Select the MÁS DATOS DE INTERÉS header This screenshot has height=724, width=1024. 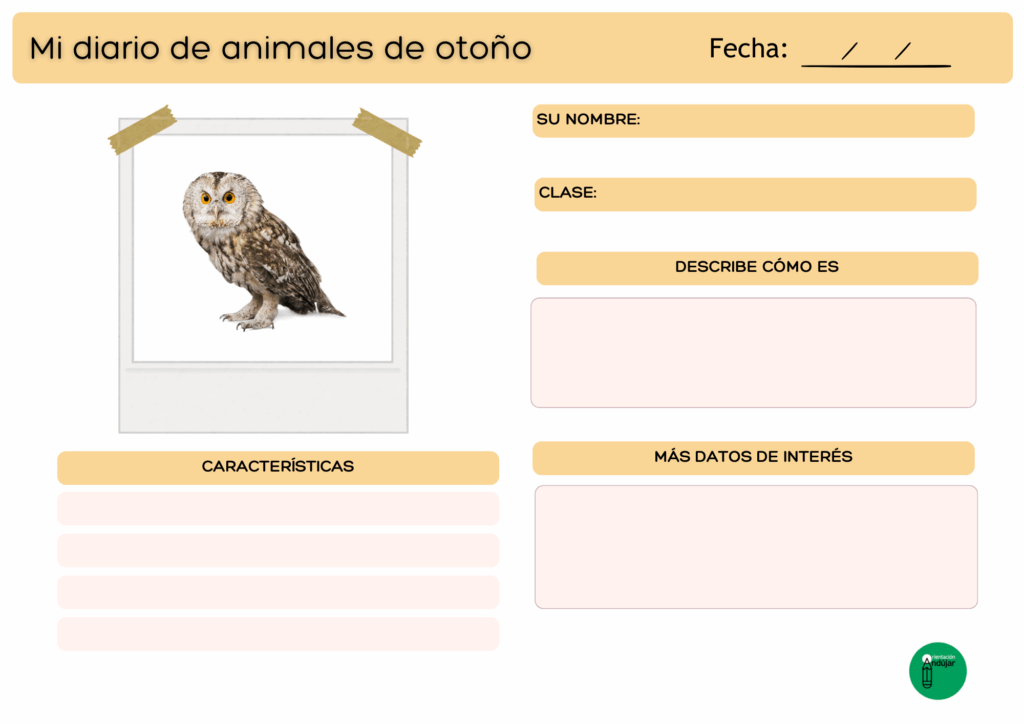(753, 457)
